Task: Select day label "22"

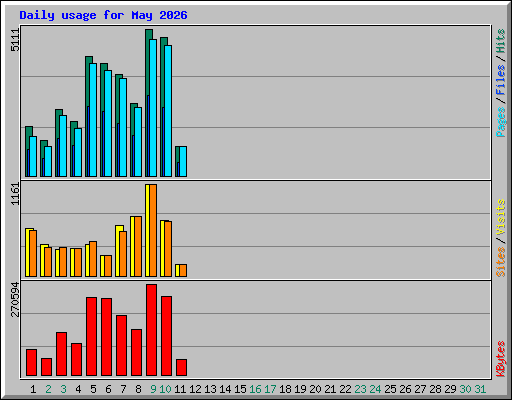Action: coord(345,389)
